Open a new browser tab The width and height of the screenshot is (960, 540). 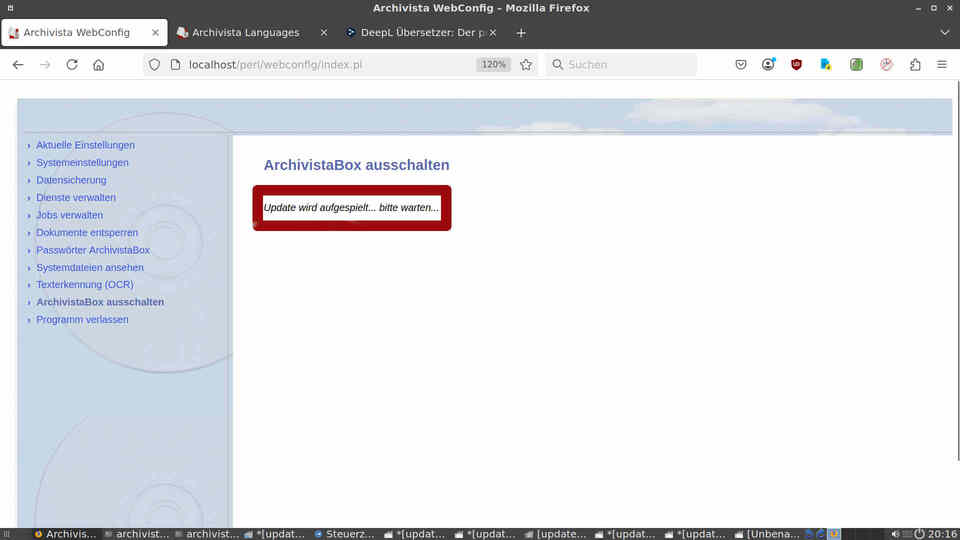click(521, 33)
